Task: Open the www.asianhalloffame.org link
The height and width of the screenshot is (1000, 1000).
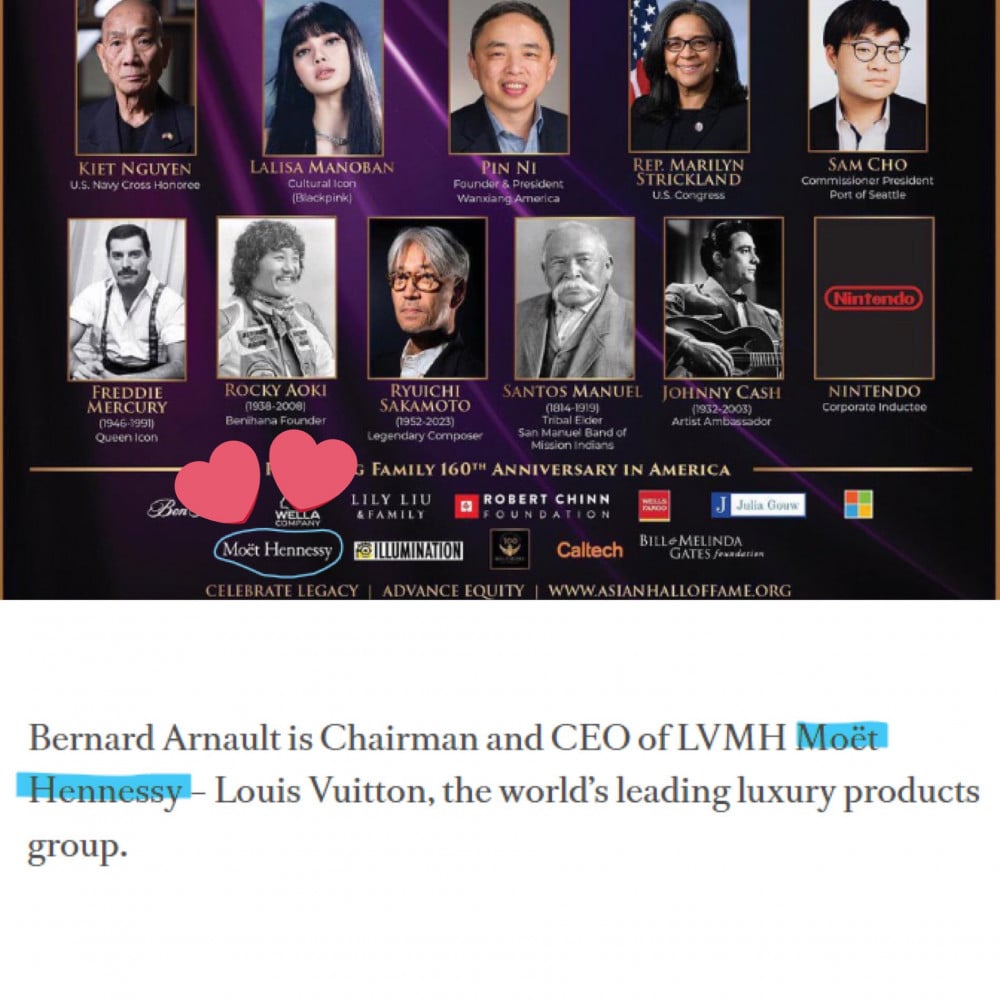Action: pyautogui.click(x=670, y=591)
